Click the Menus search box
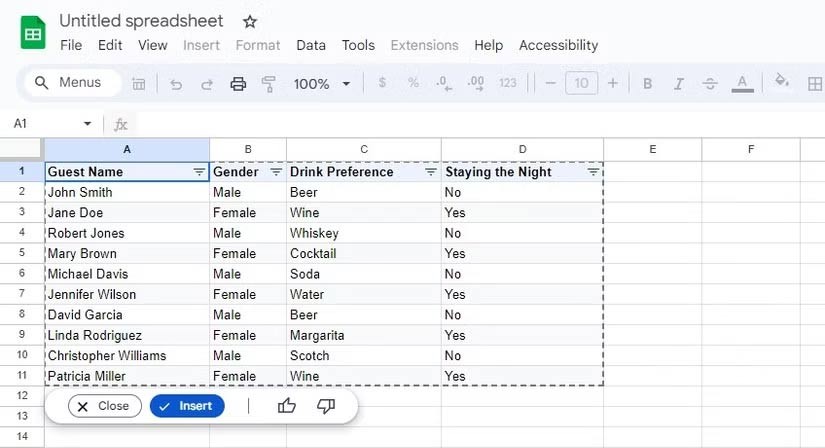This screenshot has width=825, height=448. (70, 83)
